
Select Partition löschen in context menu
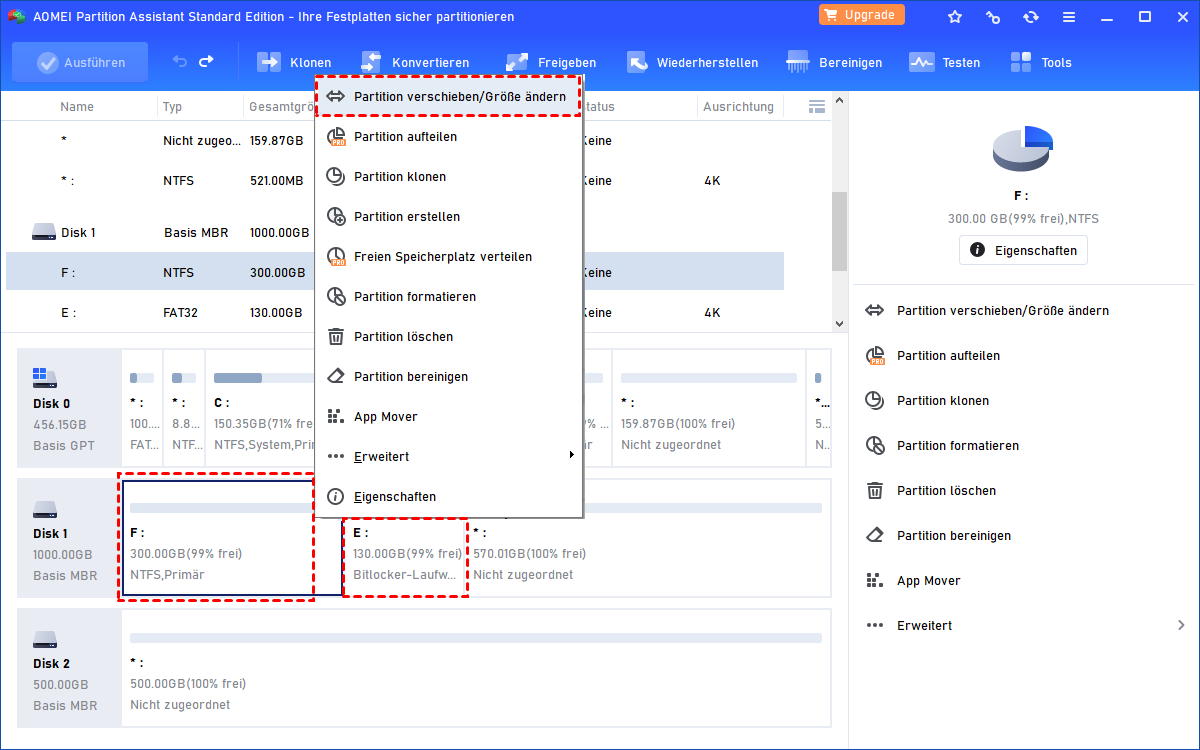[448, 337]
